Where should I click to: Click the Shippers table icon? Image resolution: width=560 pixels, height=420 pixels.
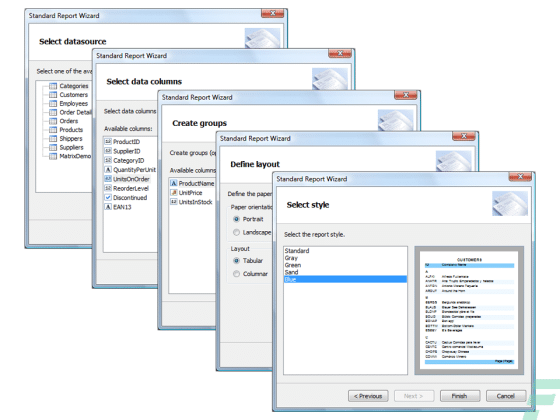53,139
